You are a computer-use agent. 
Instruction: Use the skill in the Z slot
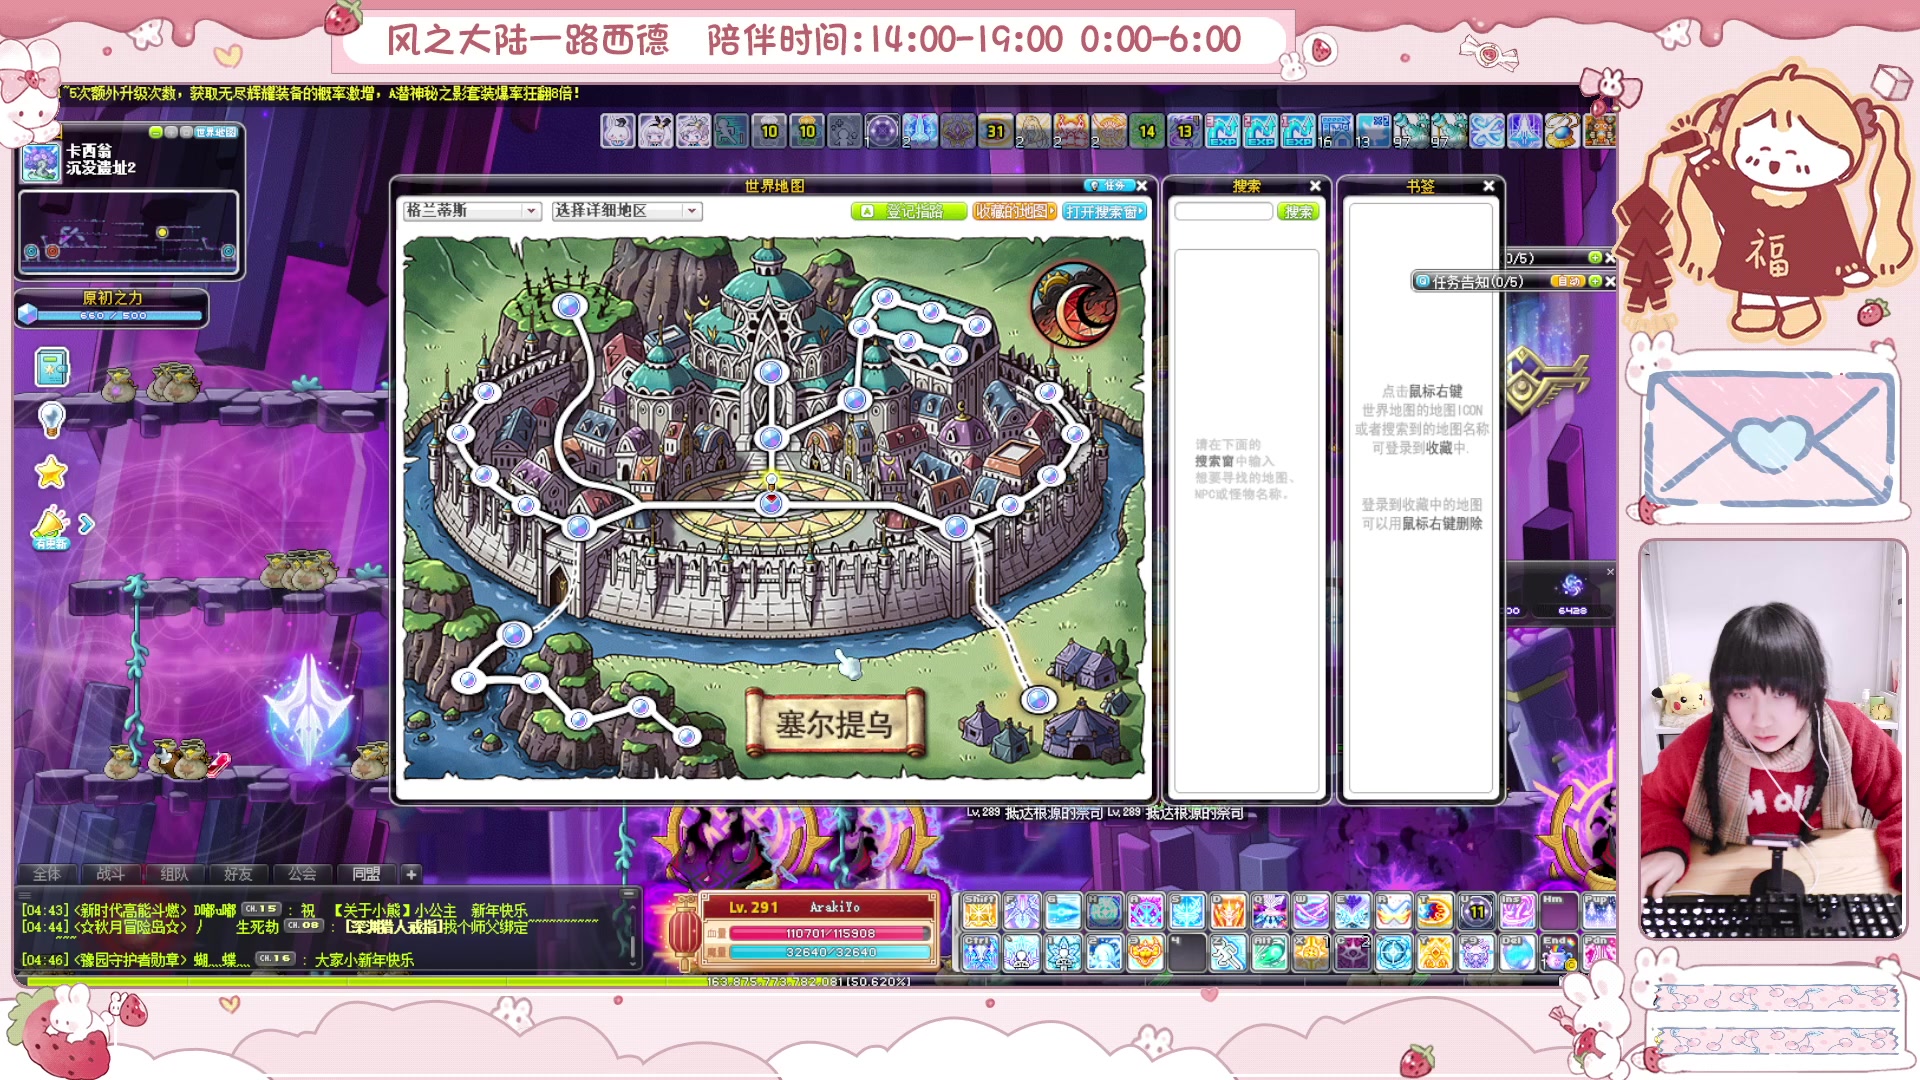(1228, 951)
